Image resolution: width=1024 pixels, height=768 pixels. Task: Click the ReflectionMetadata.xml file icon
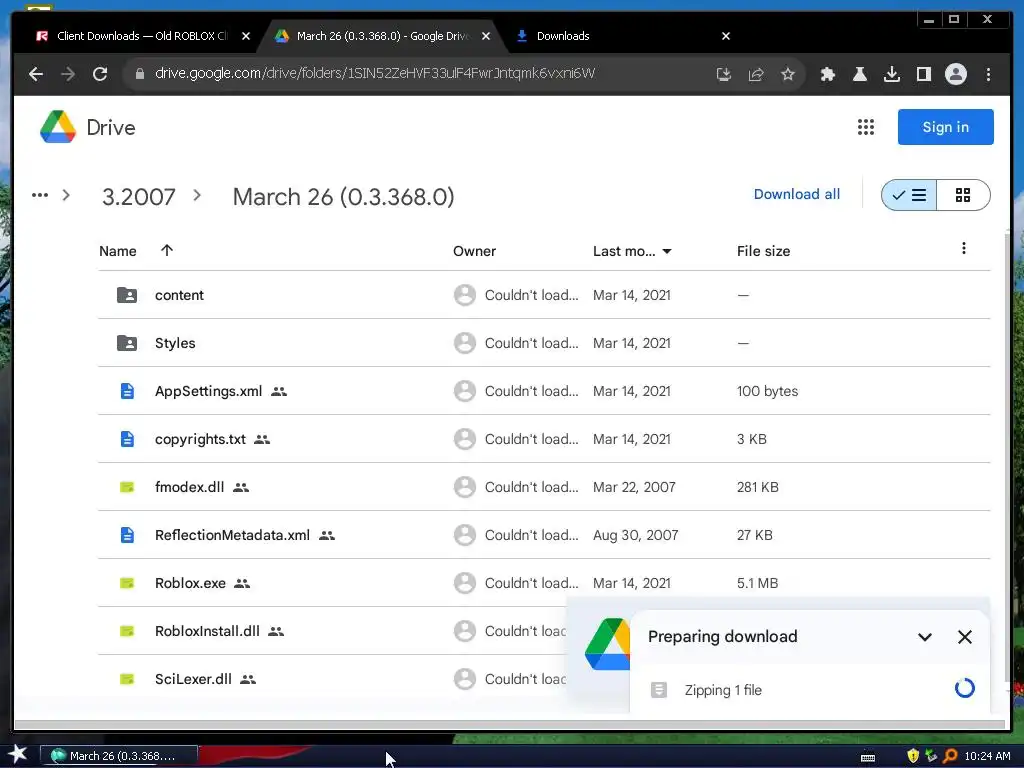127,535
